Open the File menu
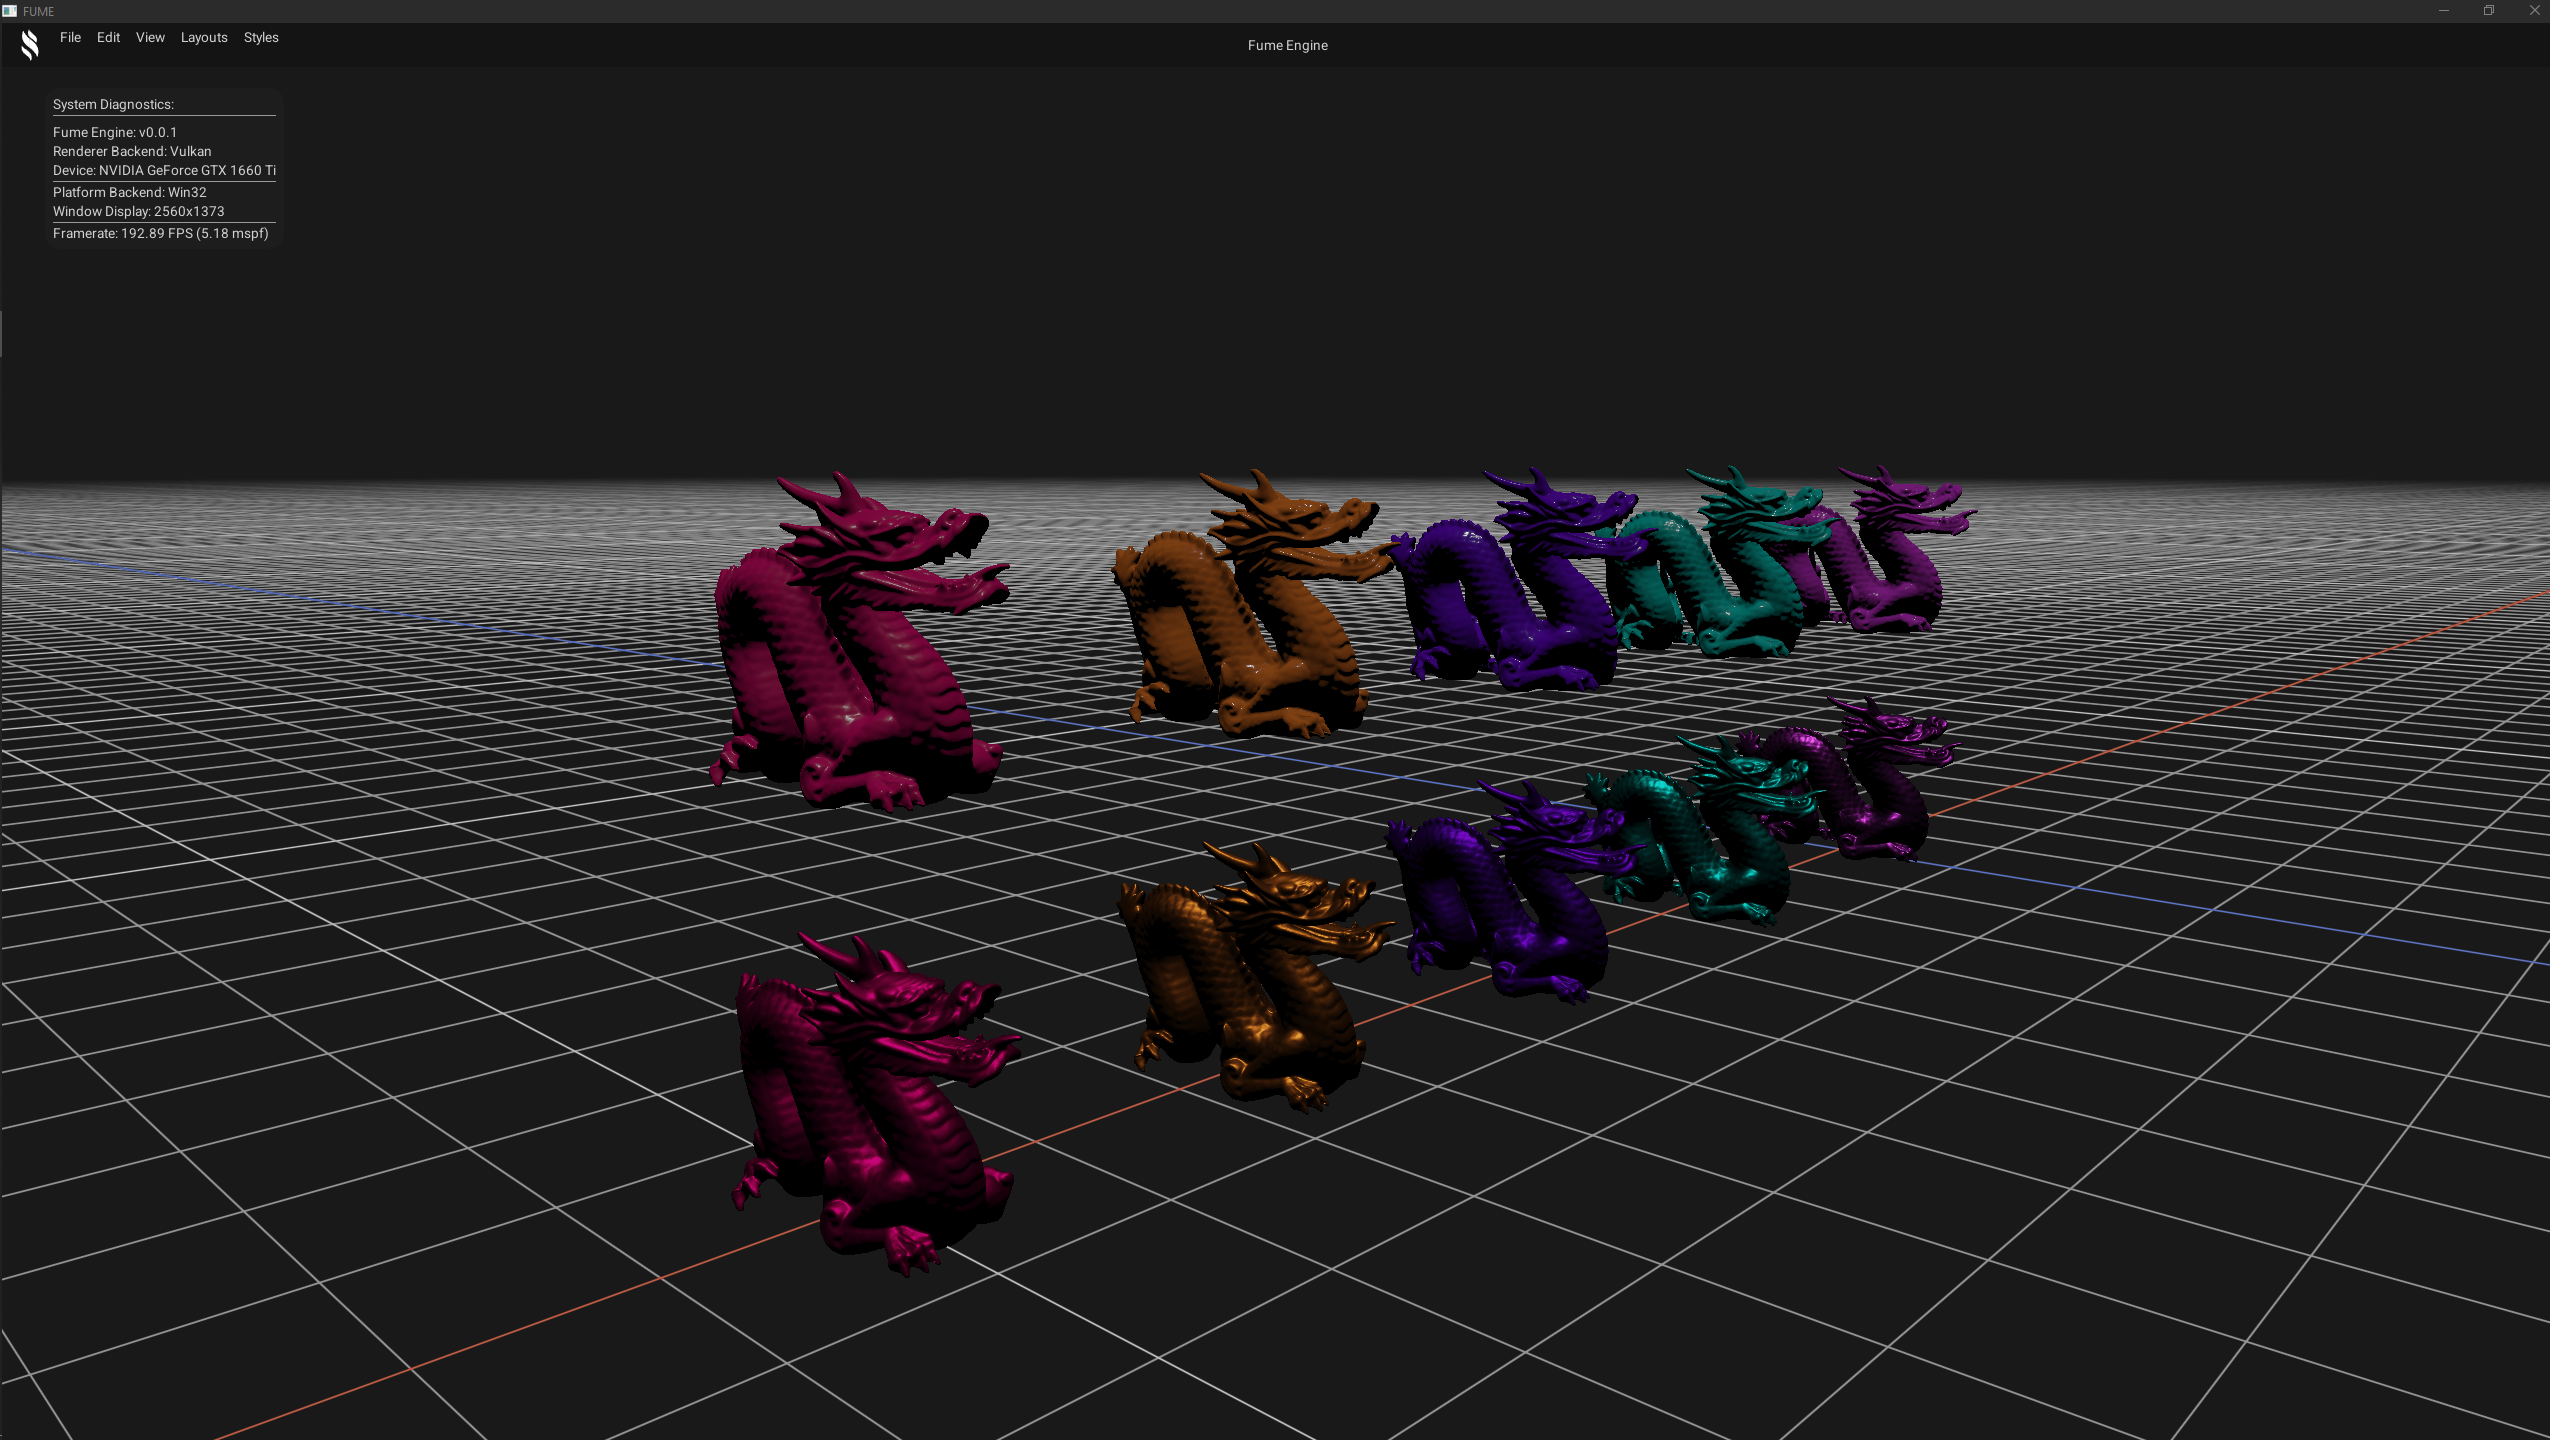 click(70, 37)
